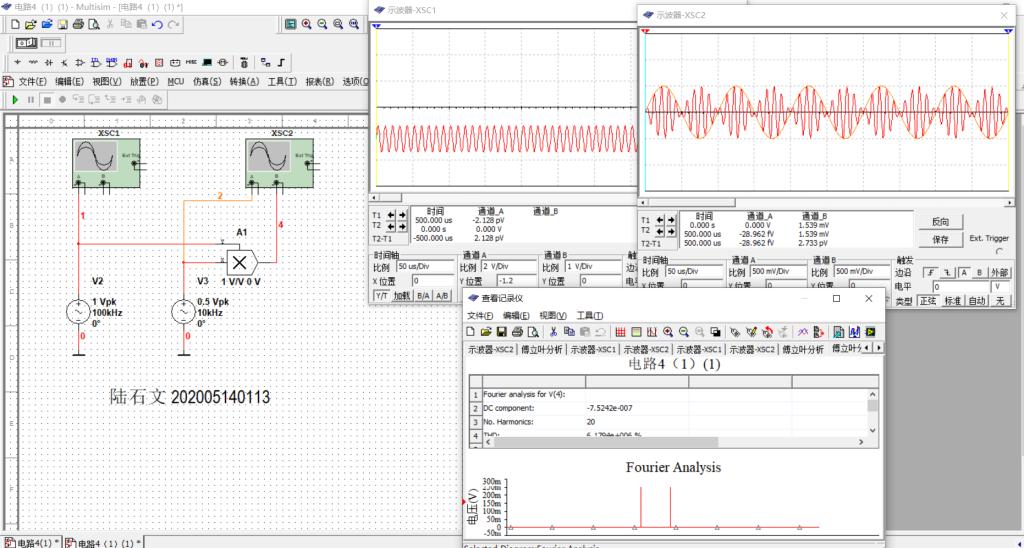The image size is (1024, 548).
Task: Select 正弦 trigger type in XSC2
Action: click(928, 301)
